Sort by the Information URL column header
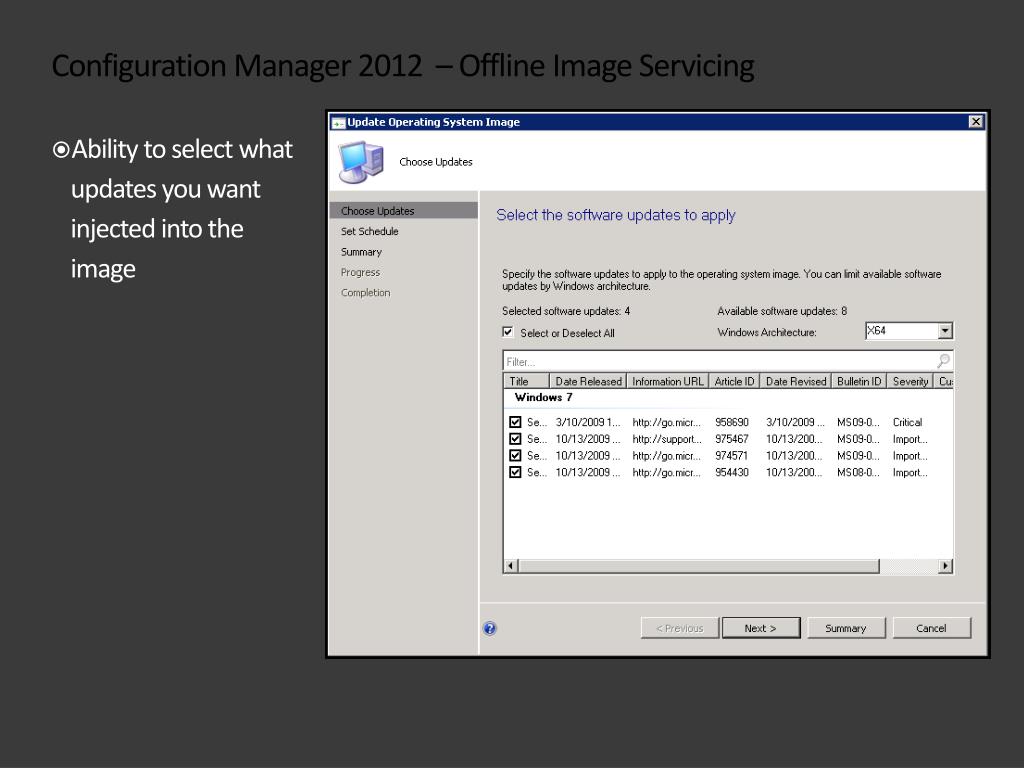The height and width of the screenshot is (768, 1024). point(667,381)
